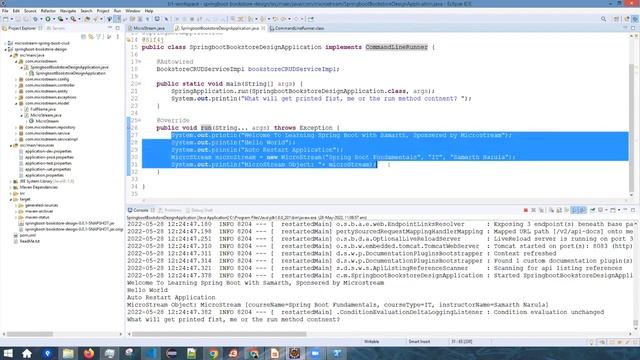Click Collapse All in Project Explorer
Image resolution: width=640 pixels, height=360 pixels.
point(83,37)
